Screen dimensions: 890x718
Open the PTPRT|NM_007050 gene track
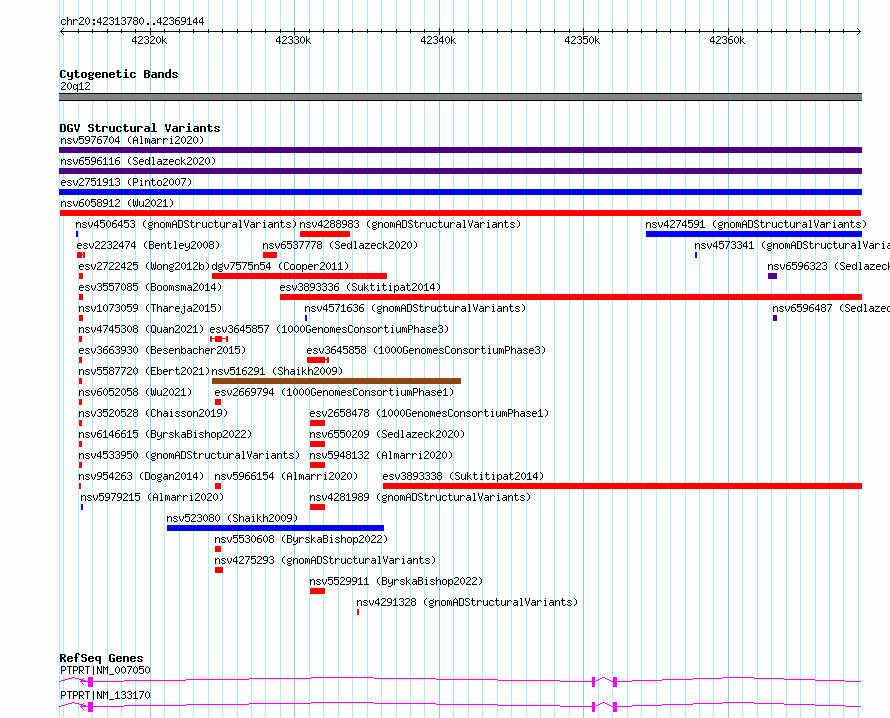click(460, 681)
